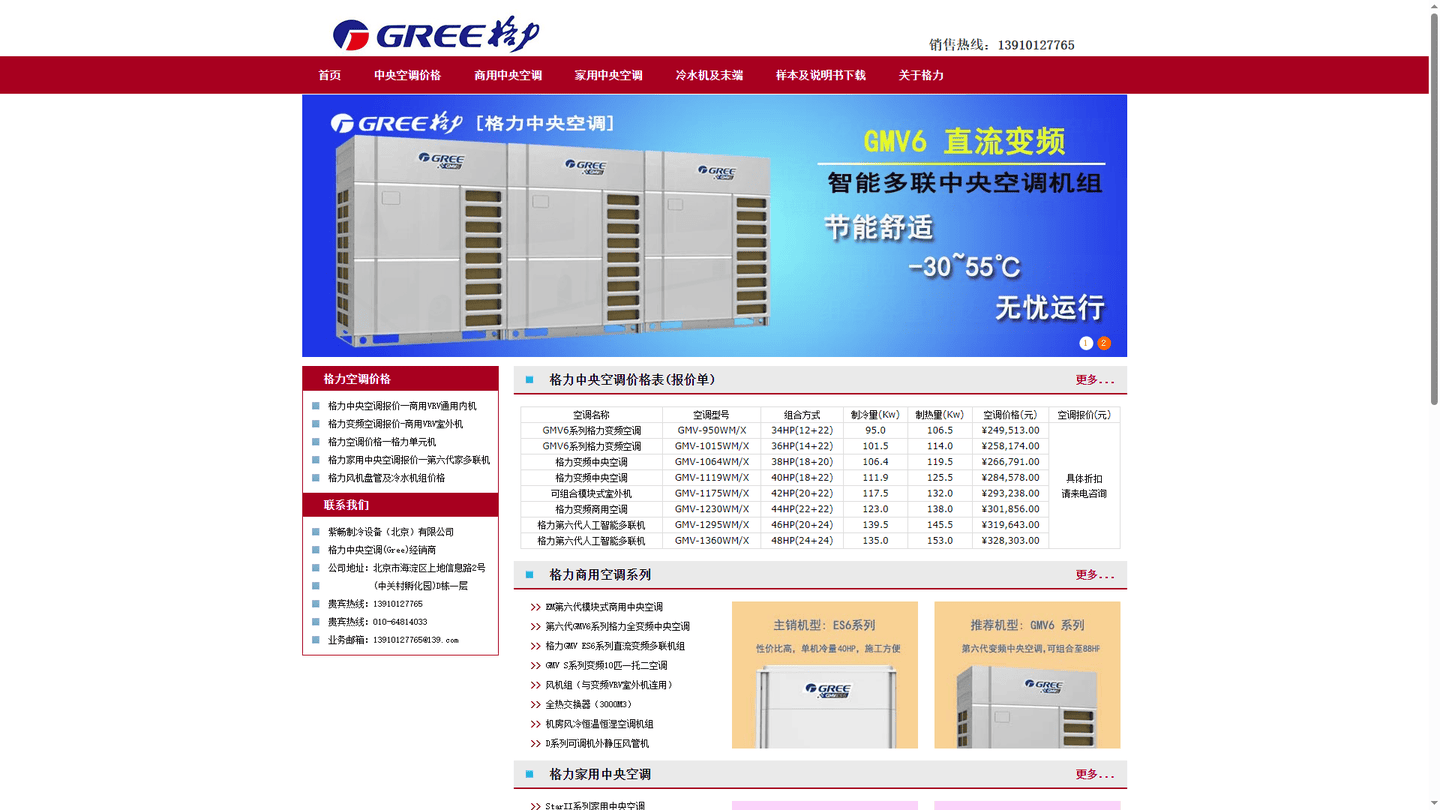Open D系列可调机外静压风管机 link

tap(597, 743)
